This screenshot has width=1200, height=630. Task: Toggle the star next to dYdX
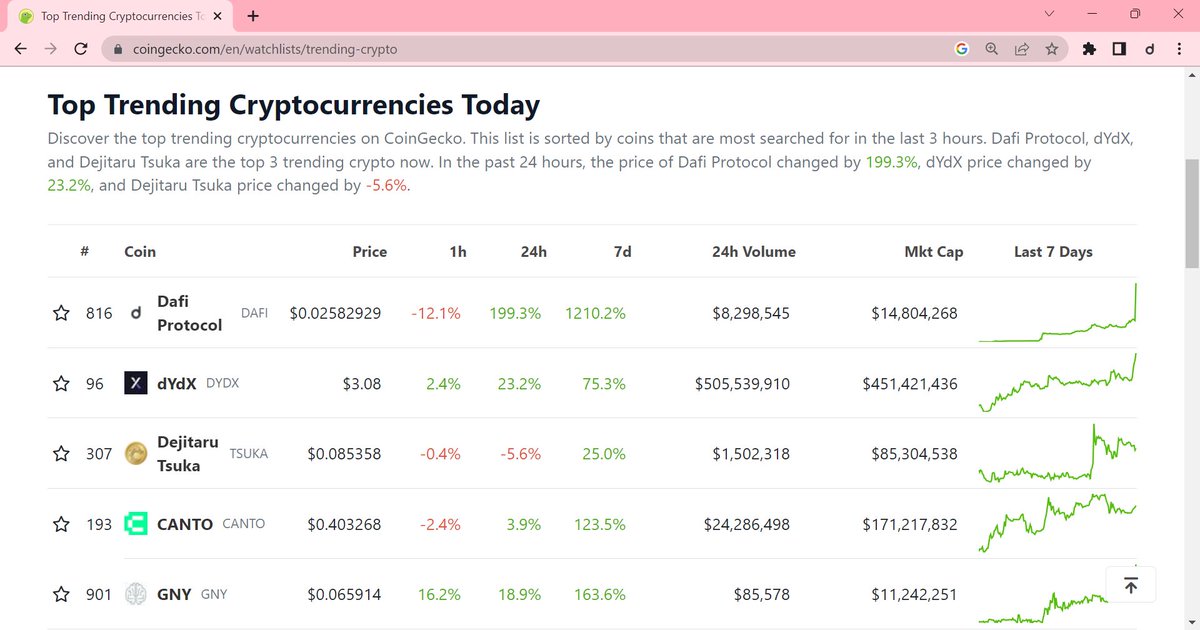pos(61,383)
